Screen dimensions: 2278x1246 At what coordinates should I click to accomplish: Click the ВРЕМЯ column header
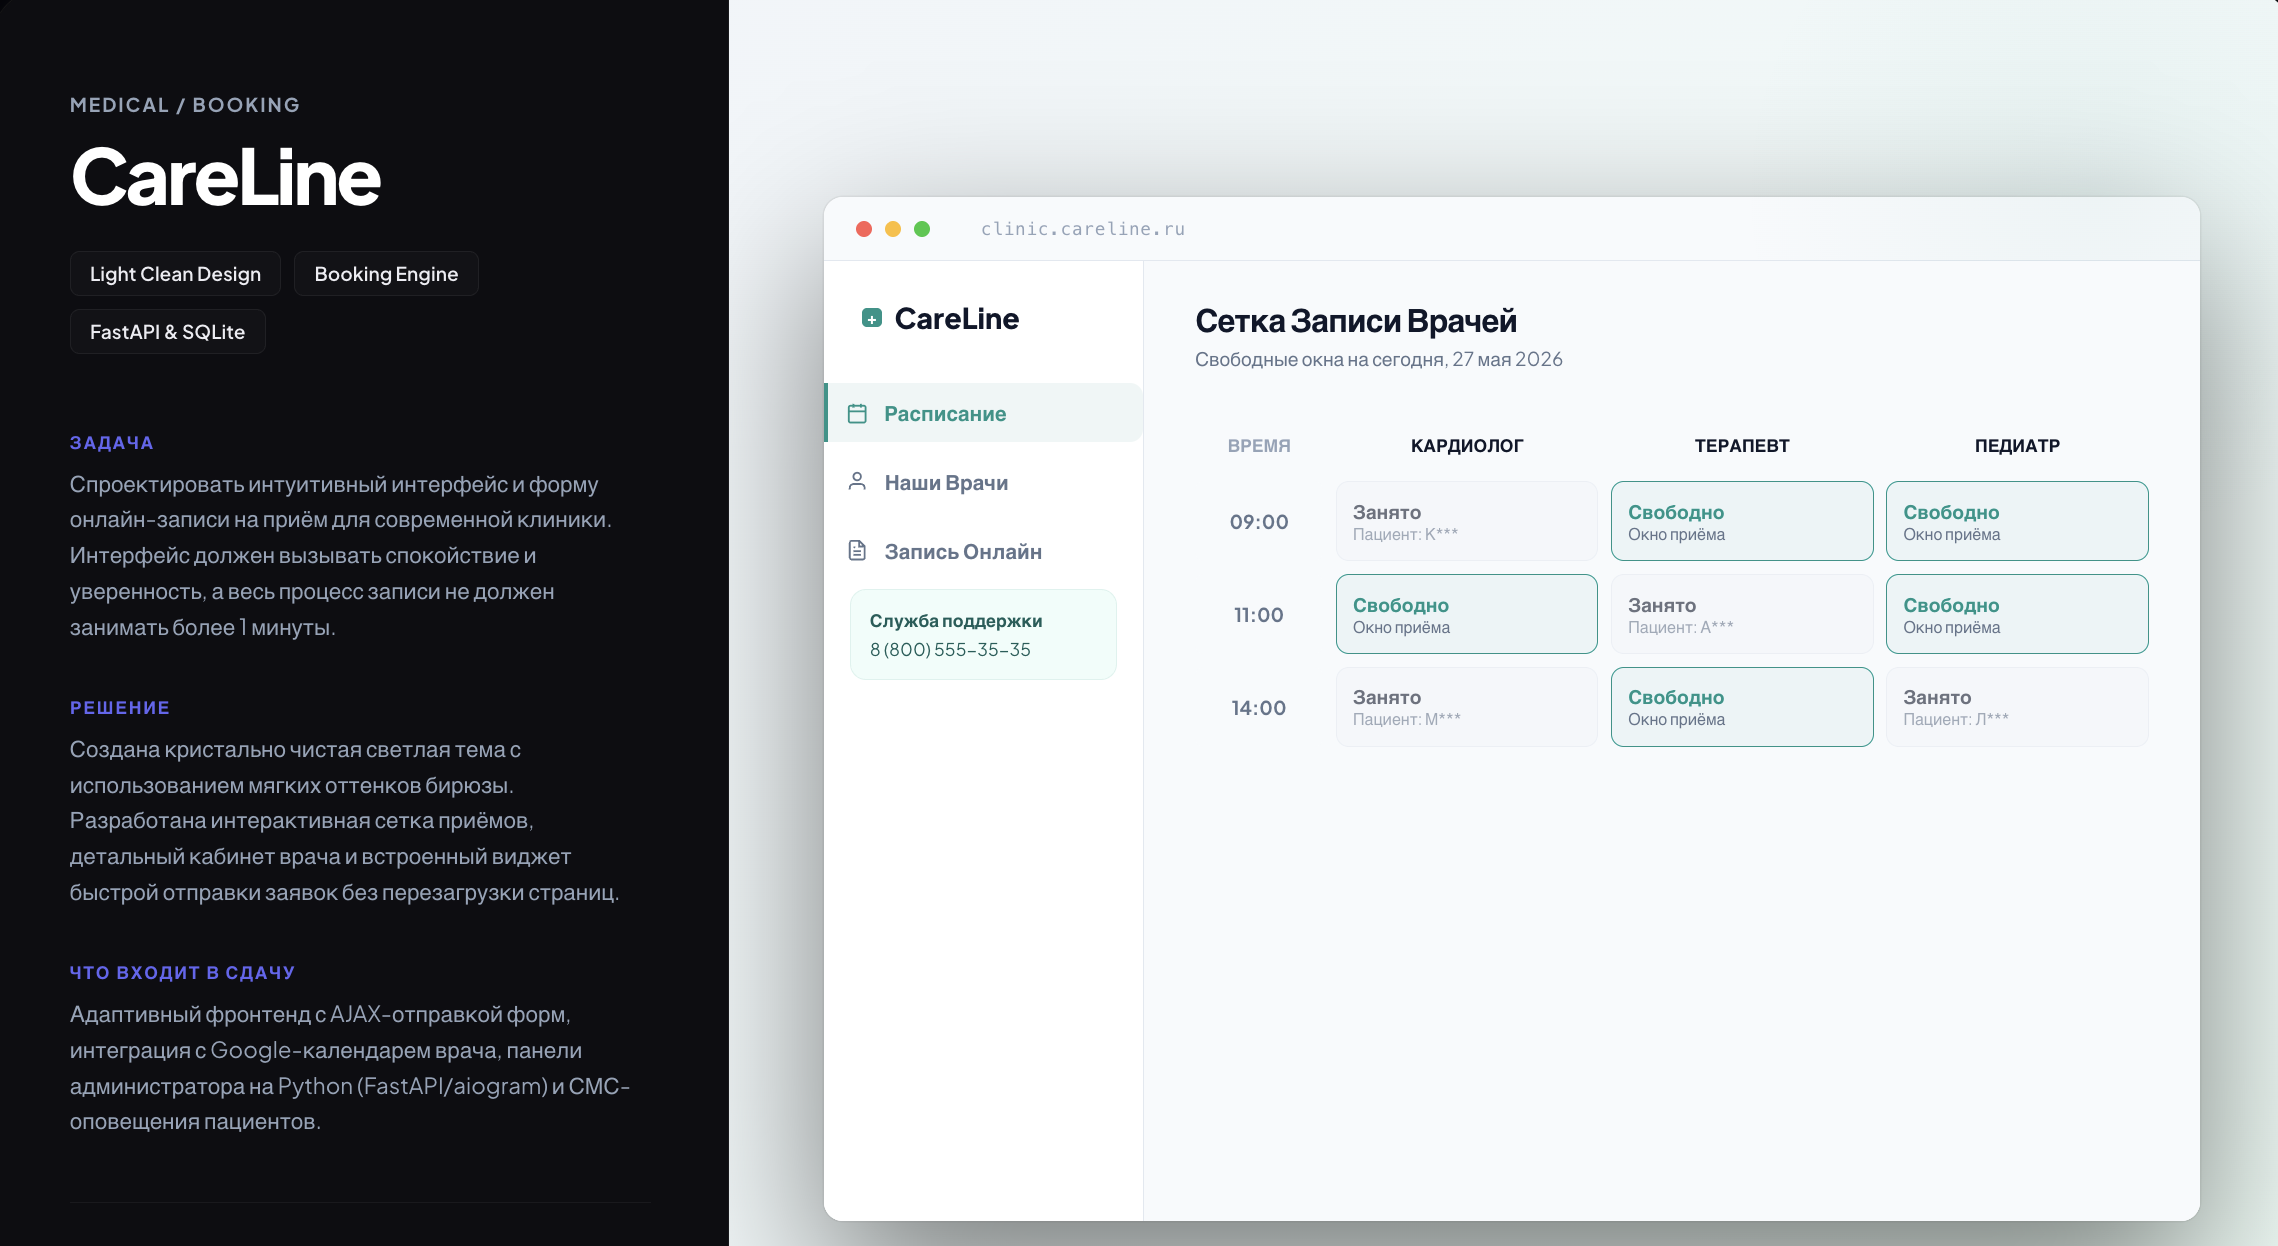pyautogui.click(x=1259, y=446)
